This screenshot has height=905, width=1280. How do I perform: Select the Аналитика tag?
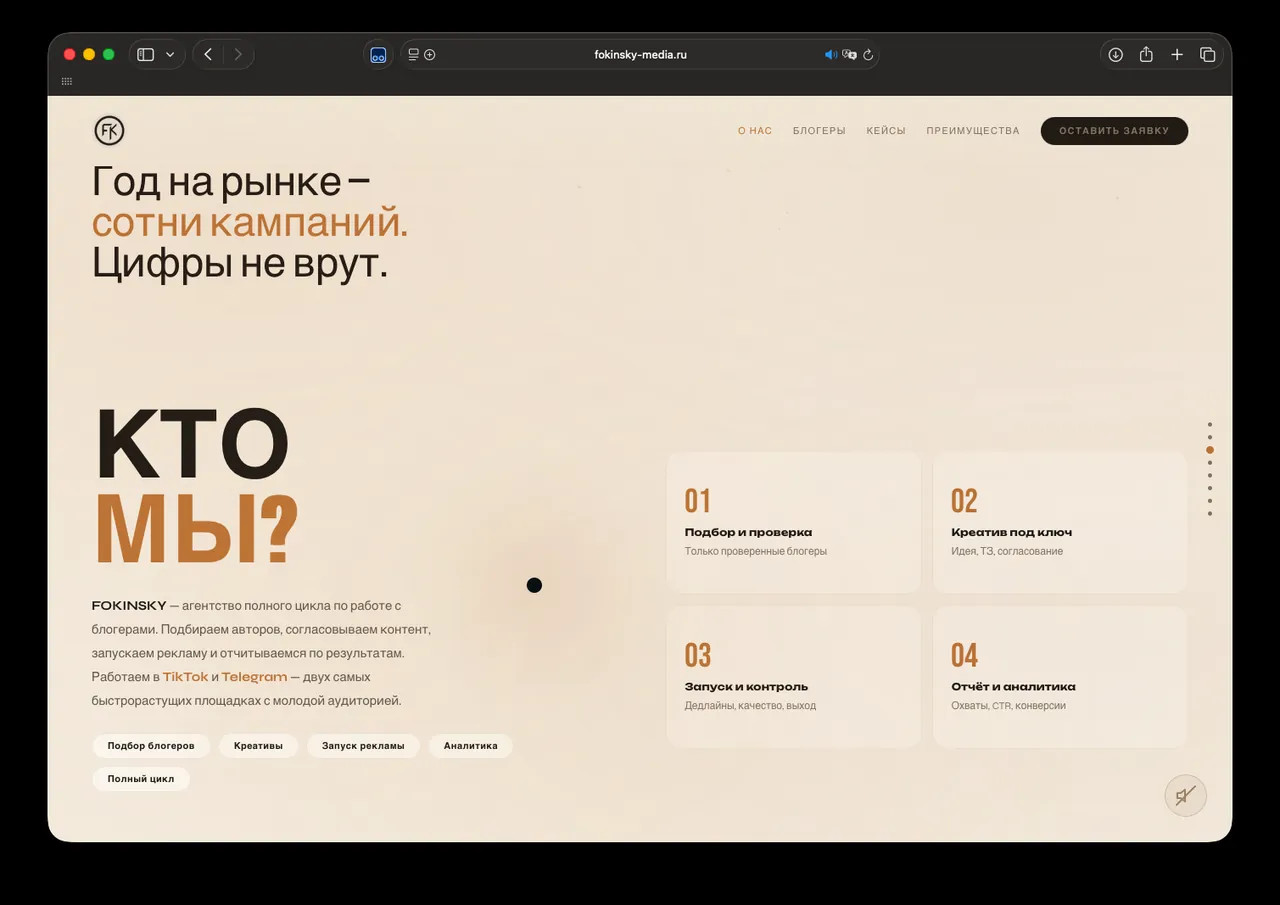[x=471, y=746]
